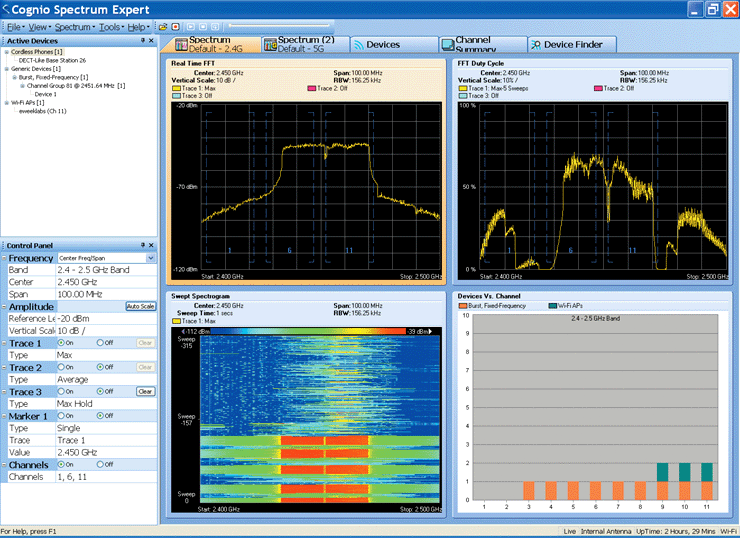The image size is (740, 538).
Task: Open the Spectrum menu
Action: click(75, 27)
